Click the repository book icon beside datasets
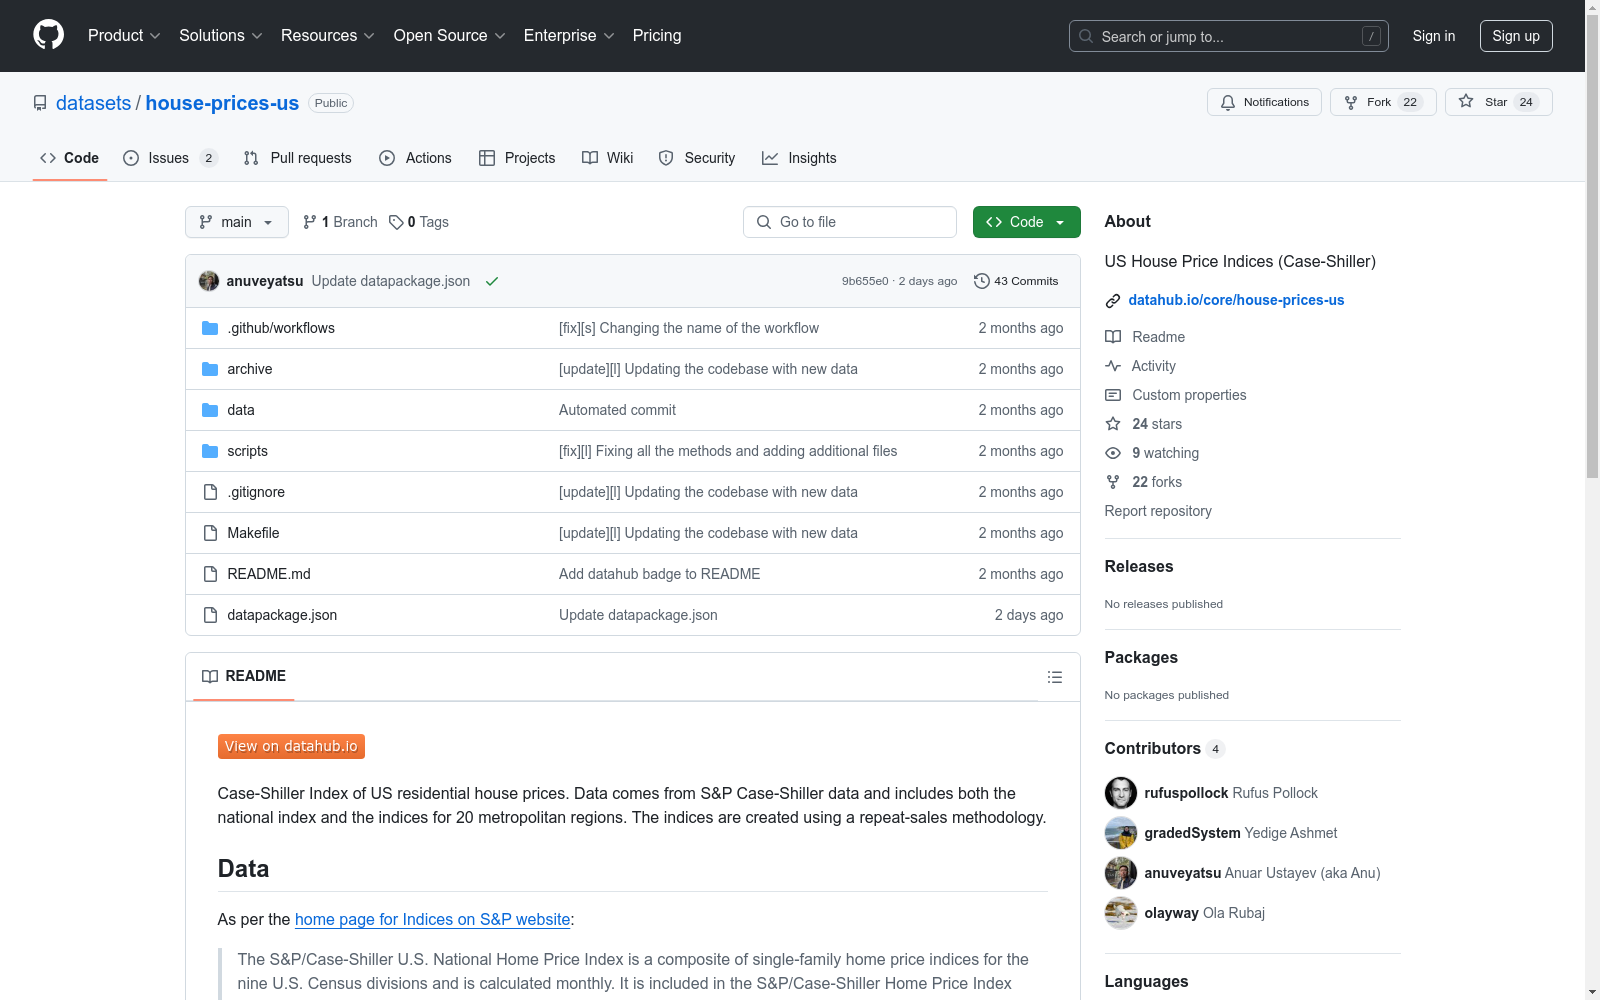The width and height of the screenshot is (1600, 1000). point(40,103)
